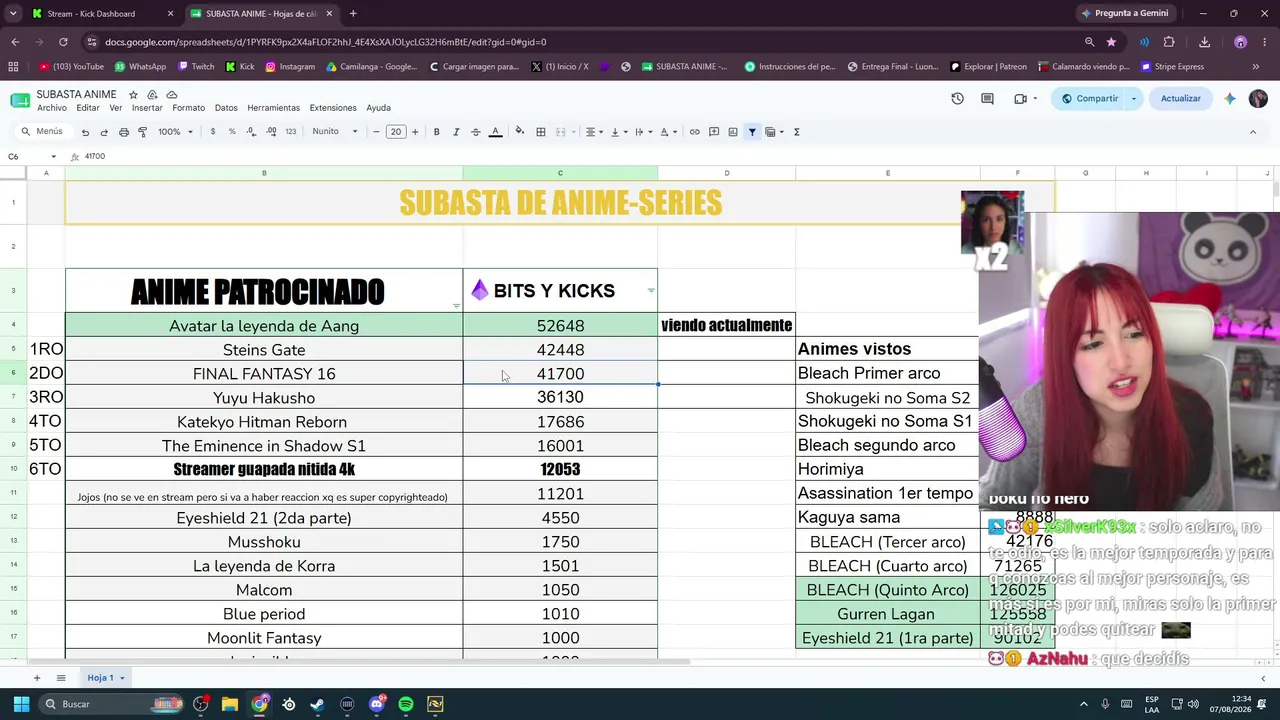Click the Compartir button
1280x720 pixels.
[x=1088, y=99]
